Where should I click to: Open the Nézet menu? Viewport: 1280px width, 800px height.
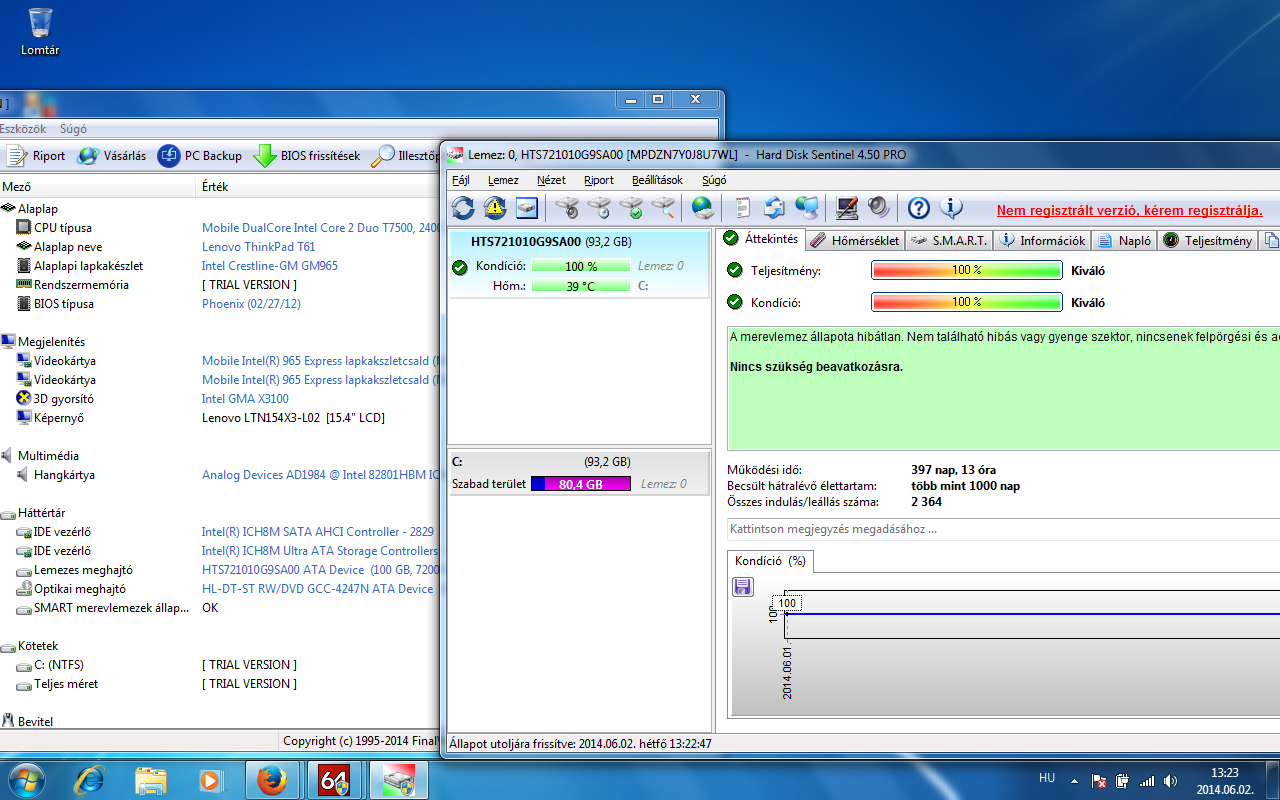pyautogui.click(x=551, y=180)
